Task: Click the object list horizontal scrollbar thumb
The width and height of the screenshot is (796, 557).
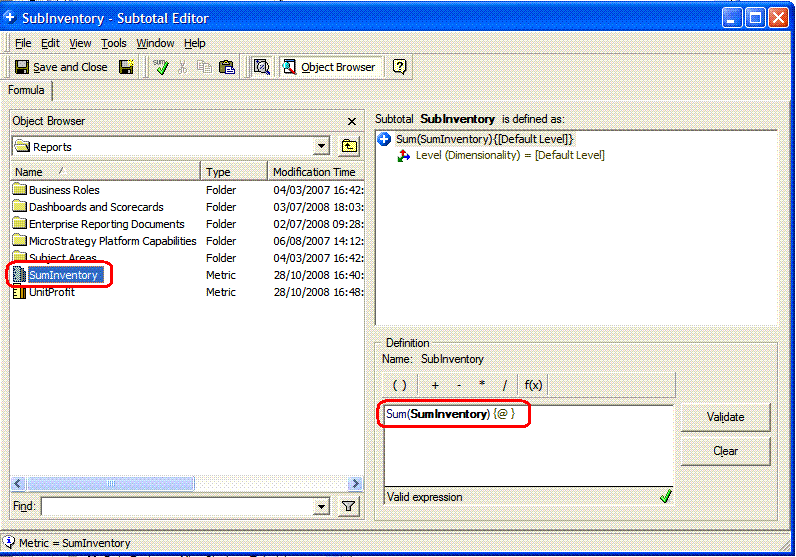Action: click(x=110, y=483)
